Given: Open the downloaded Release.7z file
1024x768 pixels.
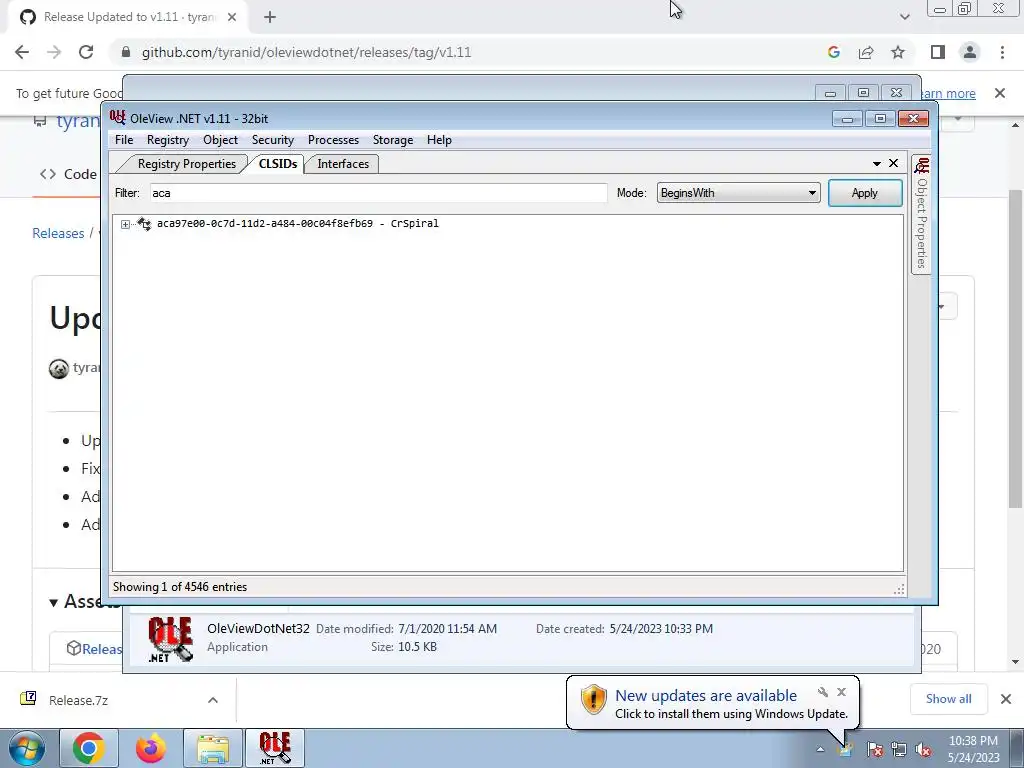Looking at the screenshot, I should click(x=78, y=700).
